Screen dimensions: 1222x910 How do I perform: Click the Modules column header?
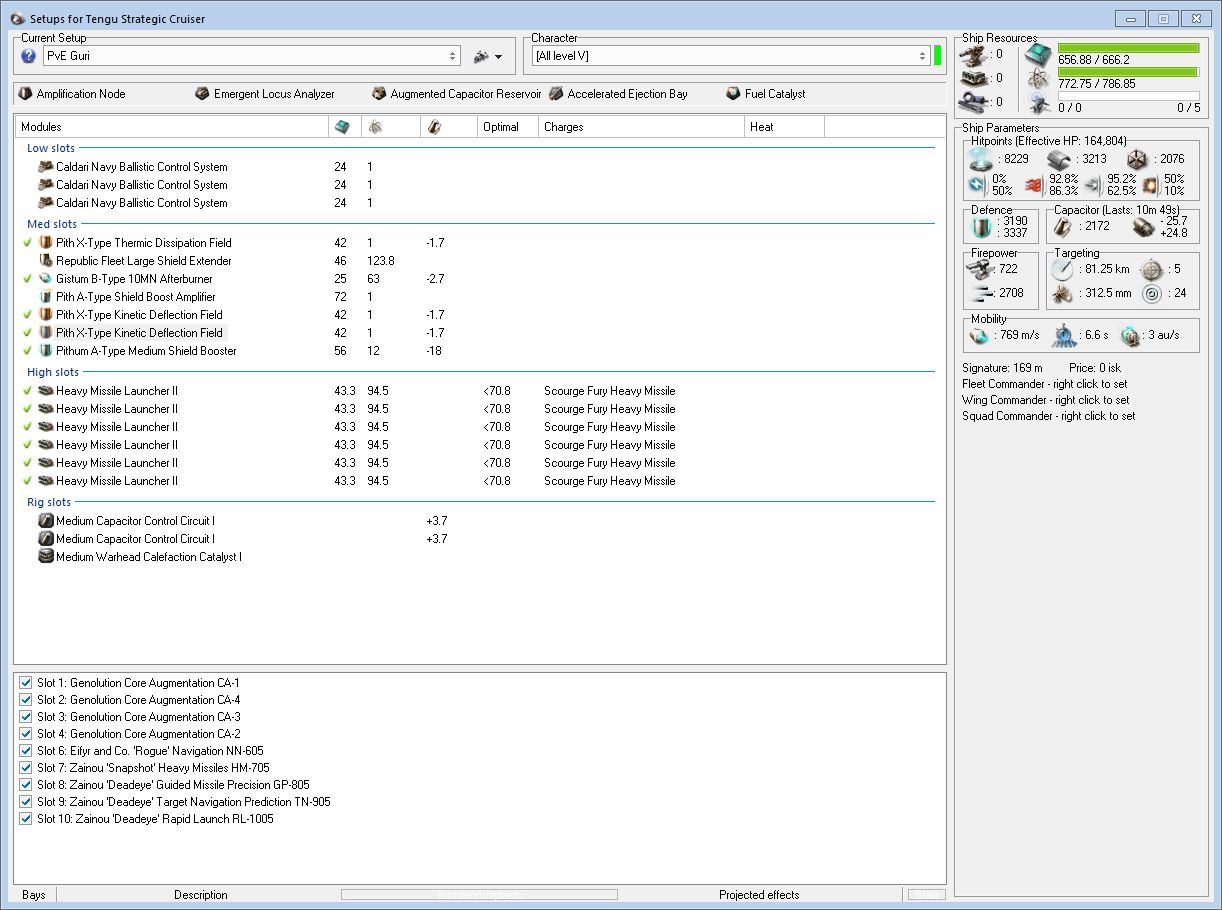tap(172, 127)
